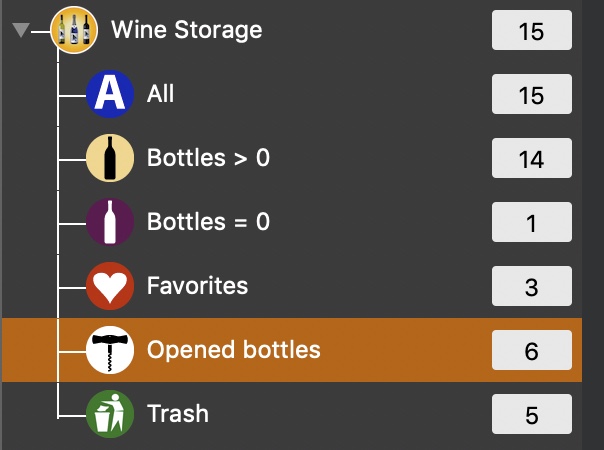Image resolution: width=604 pixels, height=450 pixels.
Task: Click the Wine Storage three-bottles icon
Action: click(74, 30)
